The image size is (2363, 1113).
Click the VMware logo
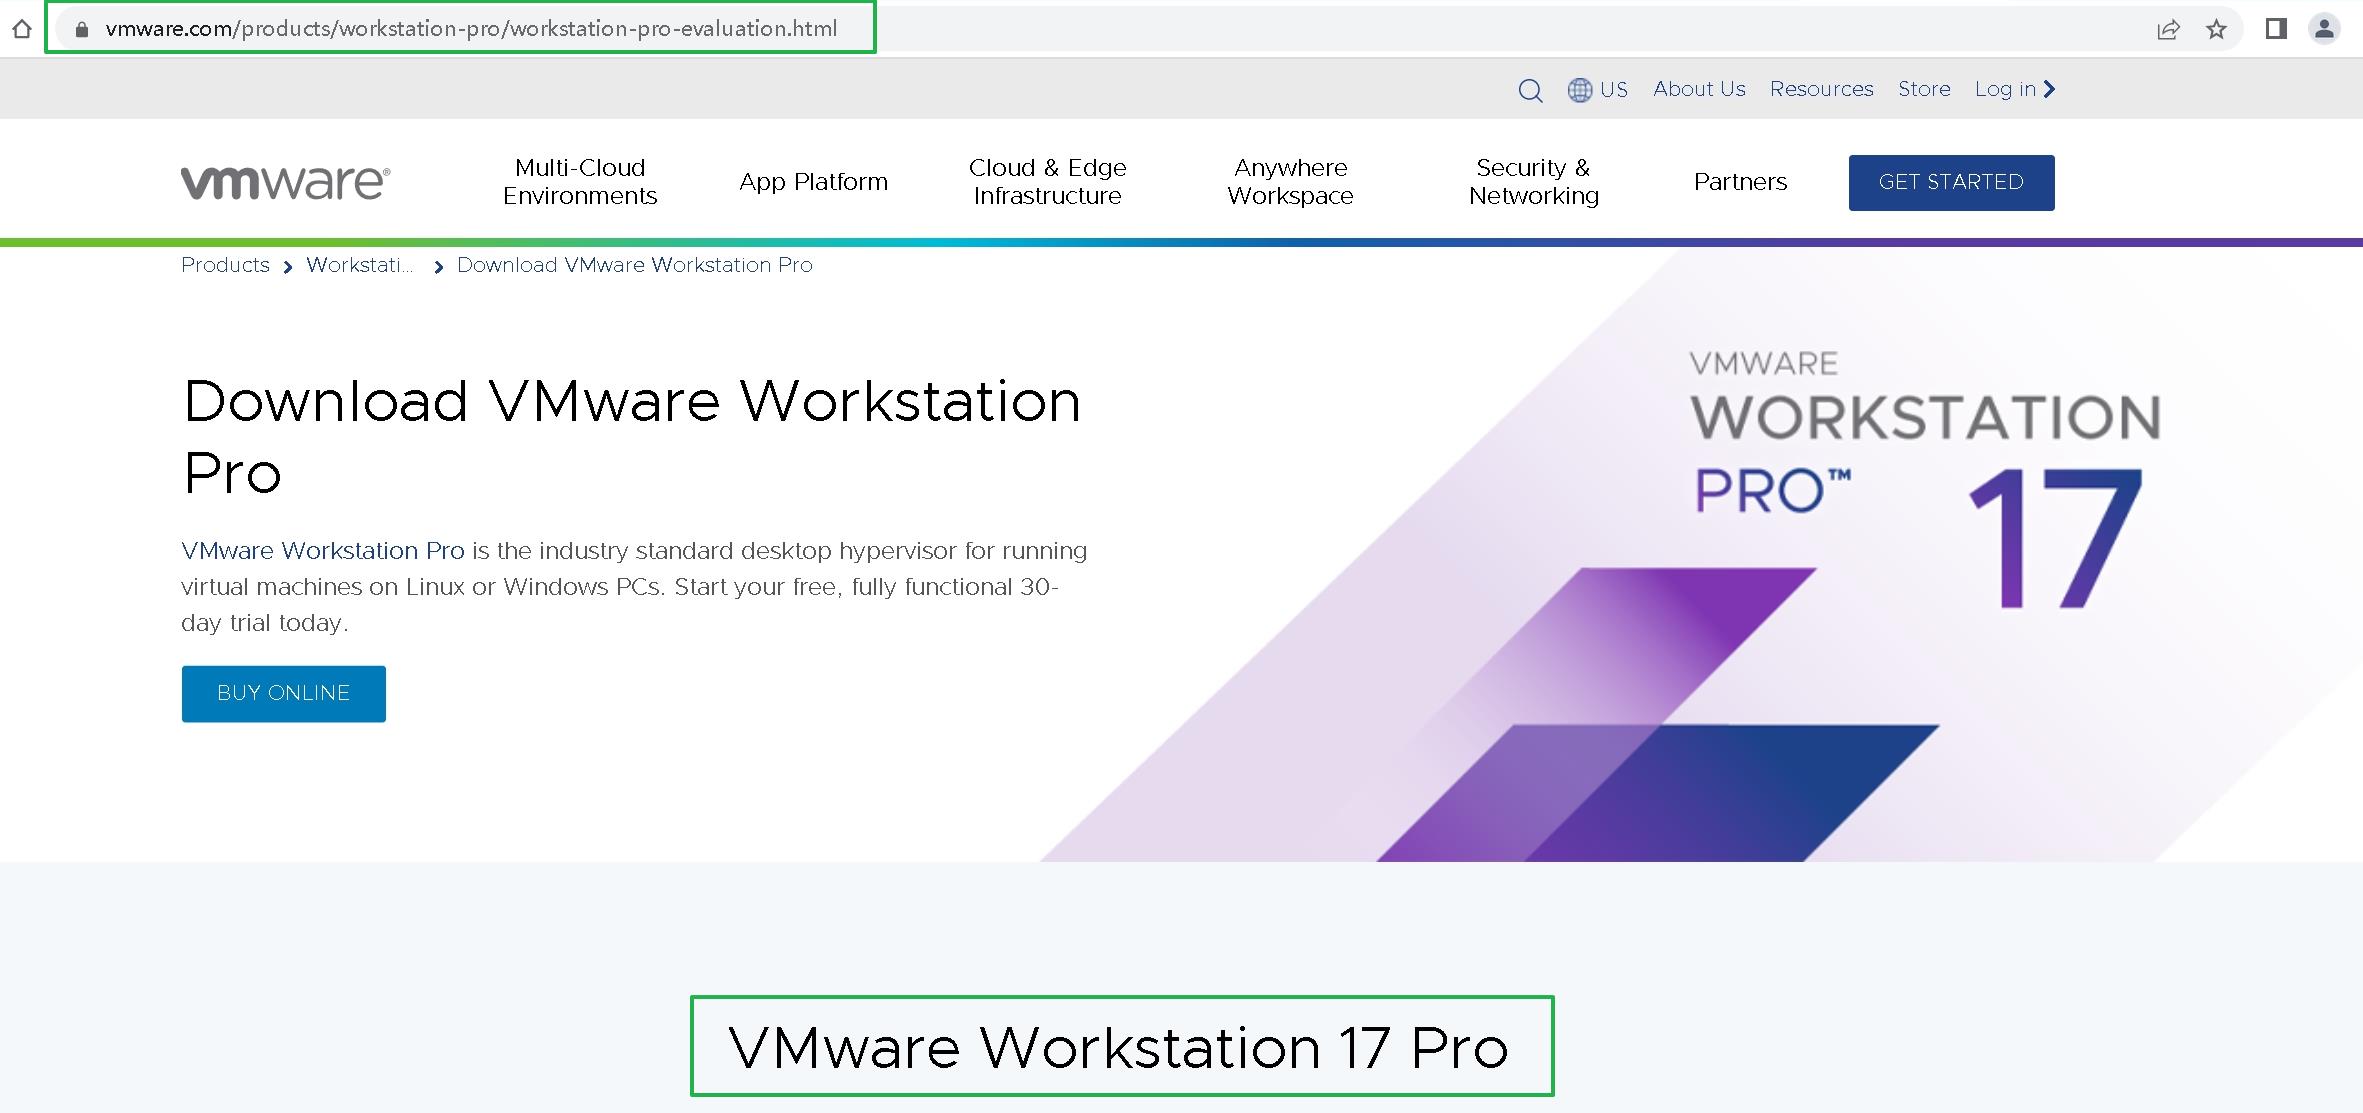(286, 183)
